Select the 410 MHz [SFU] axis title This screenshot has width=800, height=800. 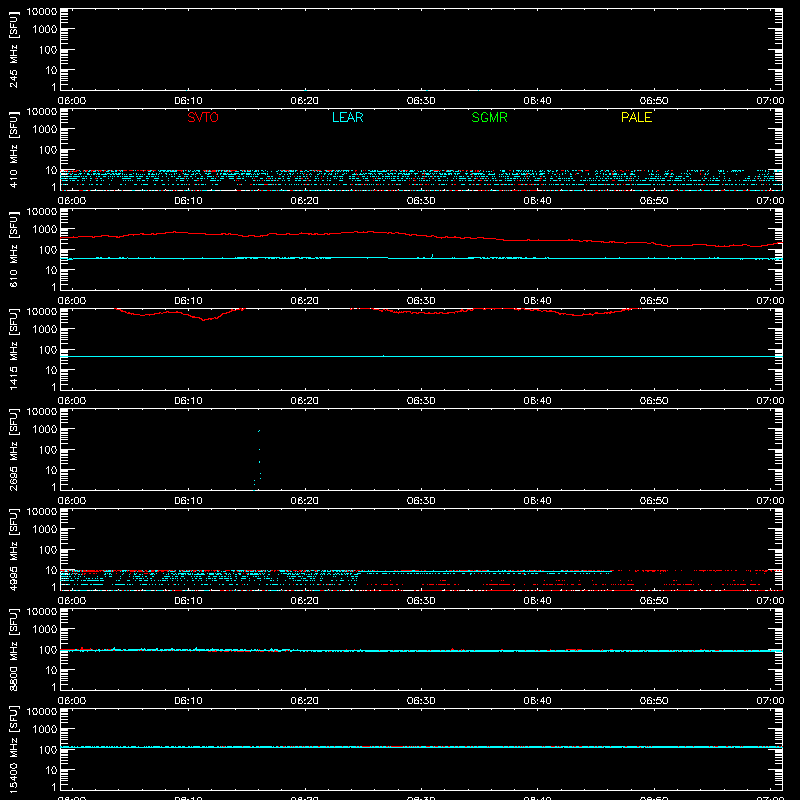tap(13, 149)
